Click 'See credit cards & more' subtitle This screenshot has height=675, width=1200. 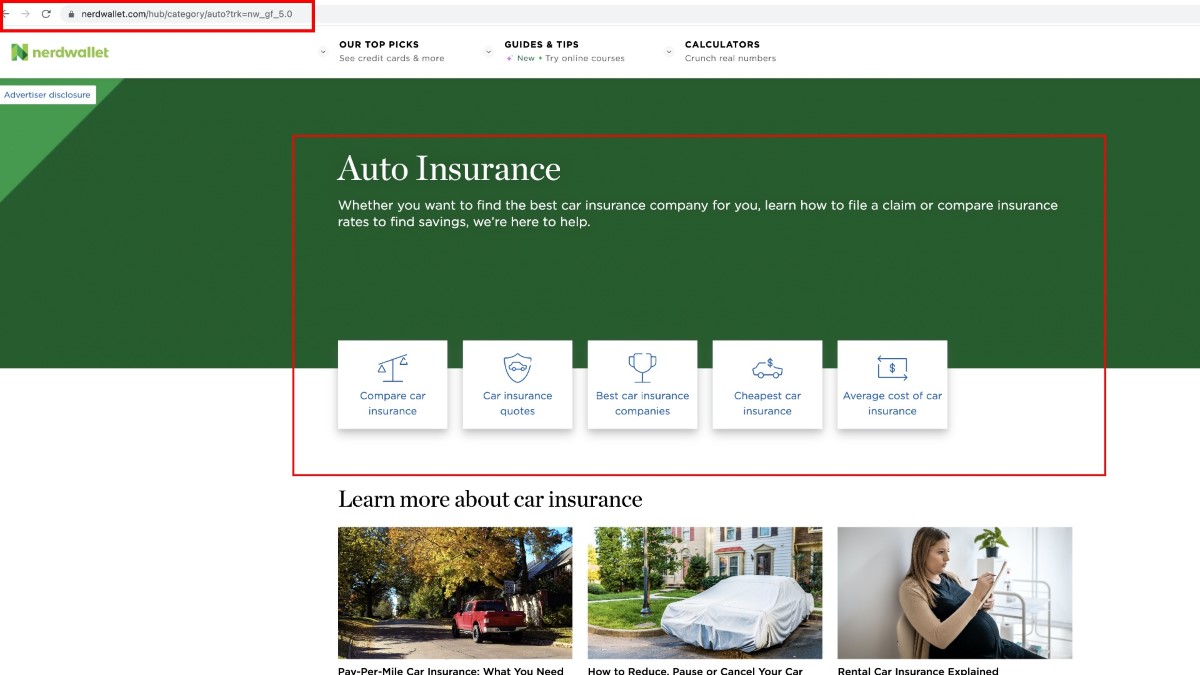[x=392, y=59]
